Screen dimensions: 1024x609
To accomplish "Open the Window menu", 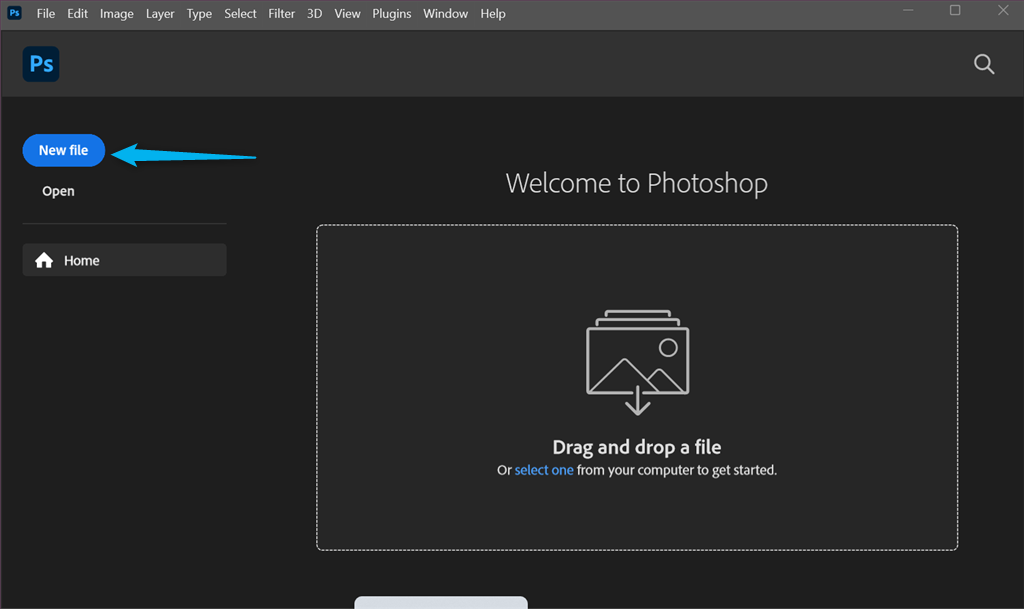I will click(x=445, y=14).
